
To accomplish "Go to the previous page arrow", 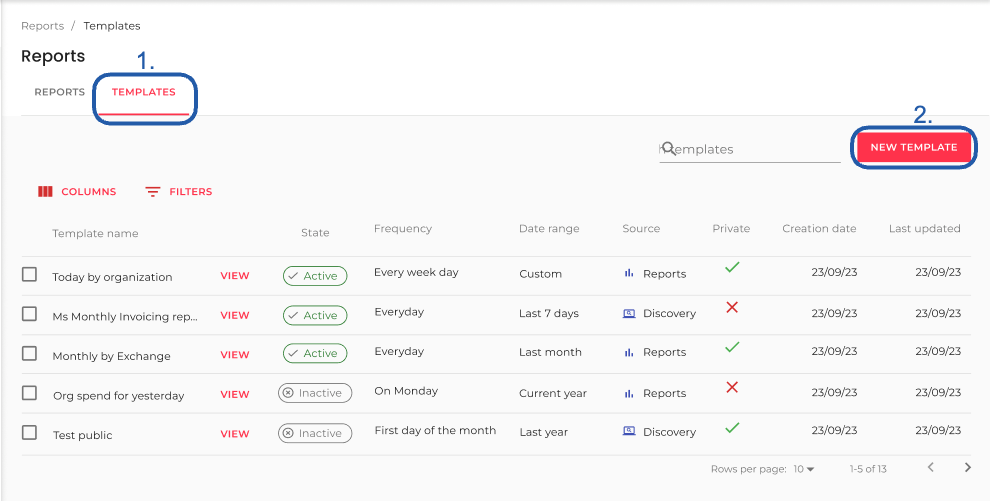I will click(x=931, y=468).
